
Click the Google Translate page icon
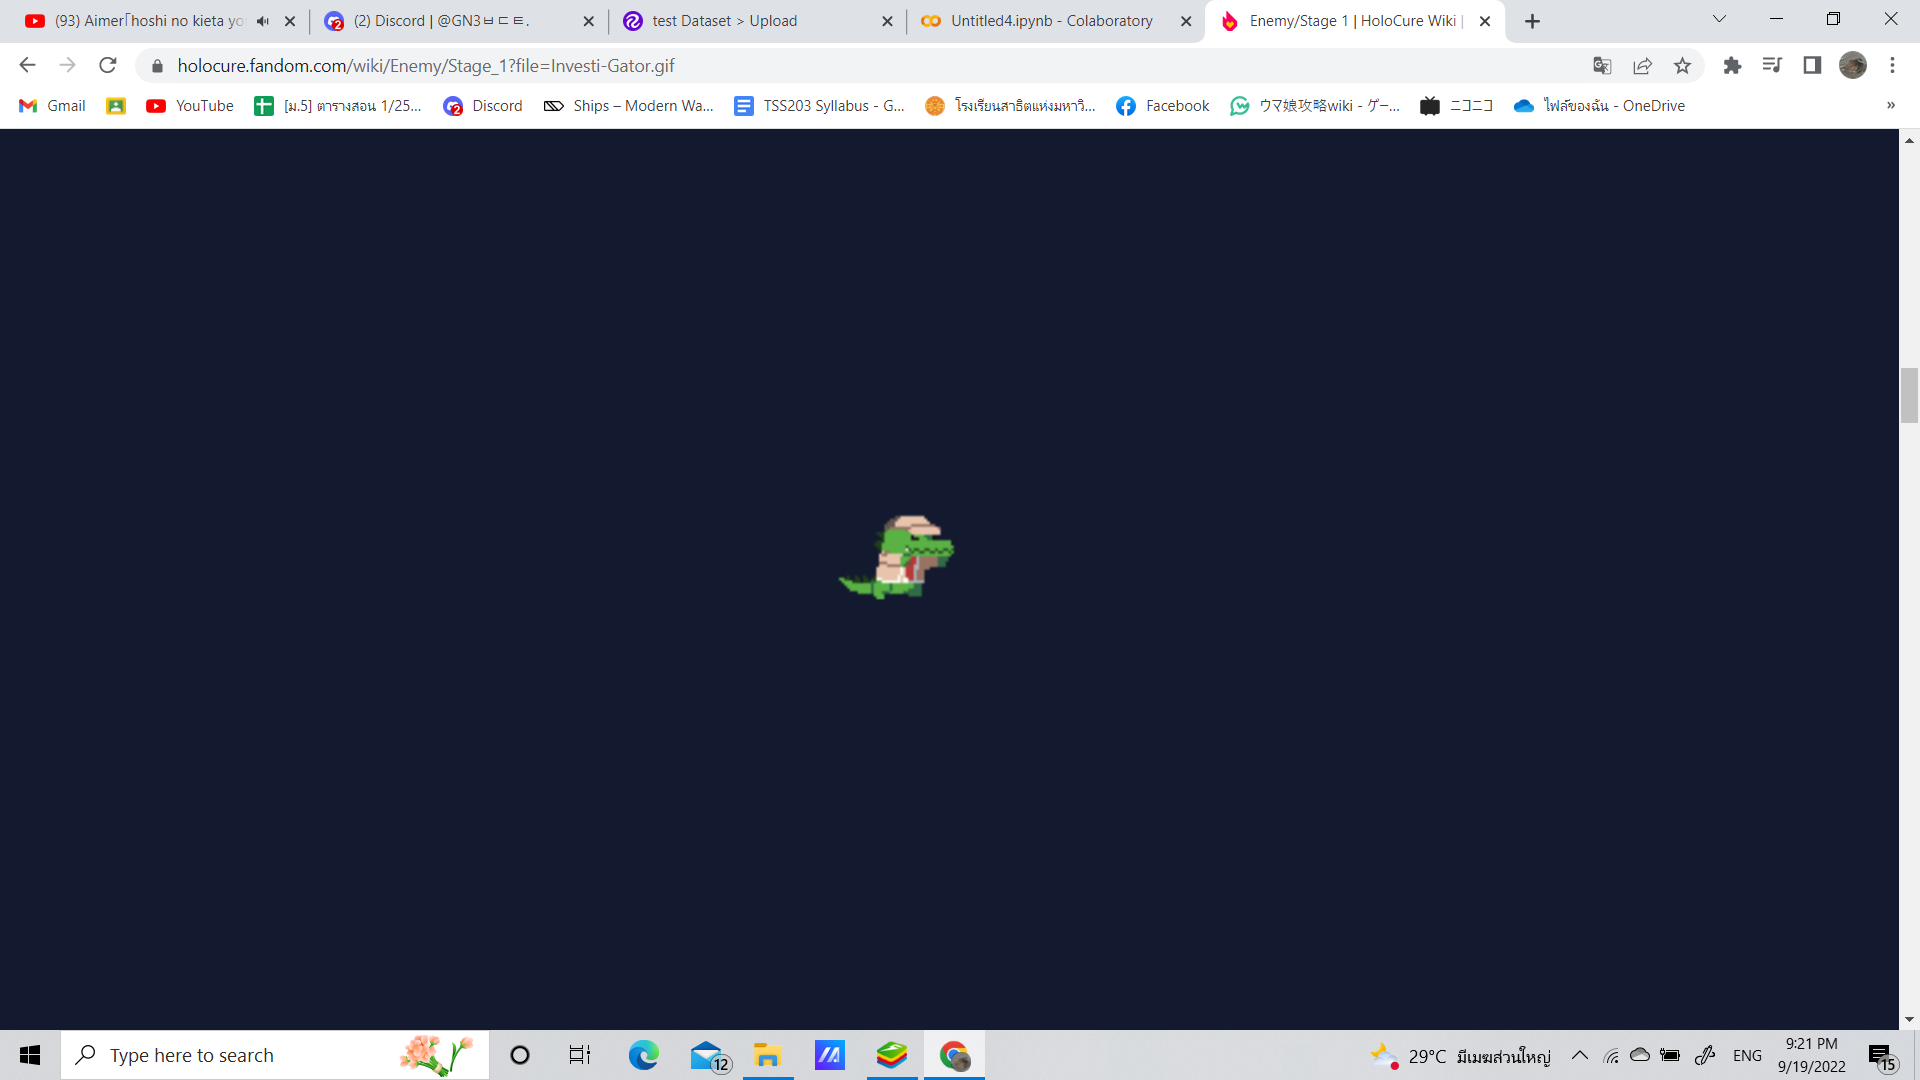point(1602,66)
